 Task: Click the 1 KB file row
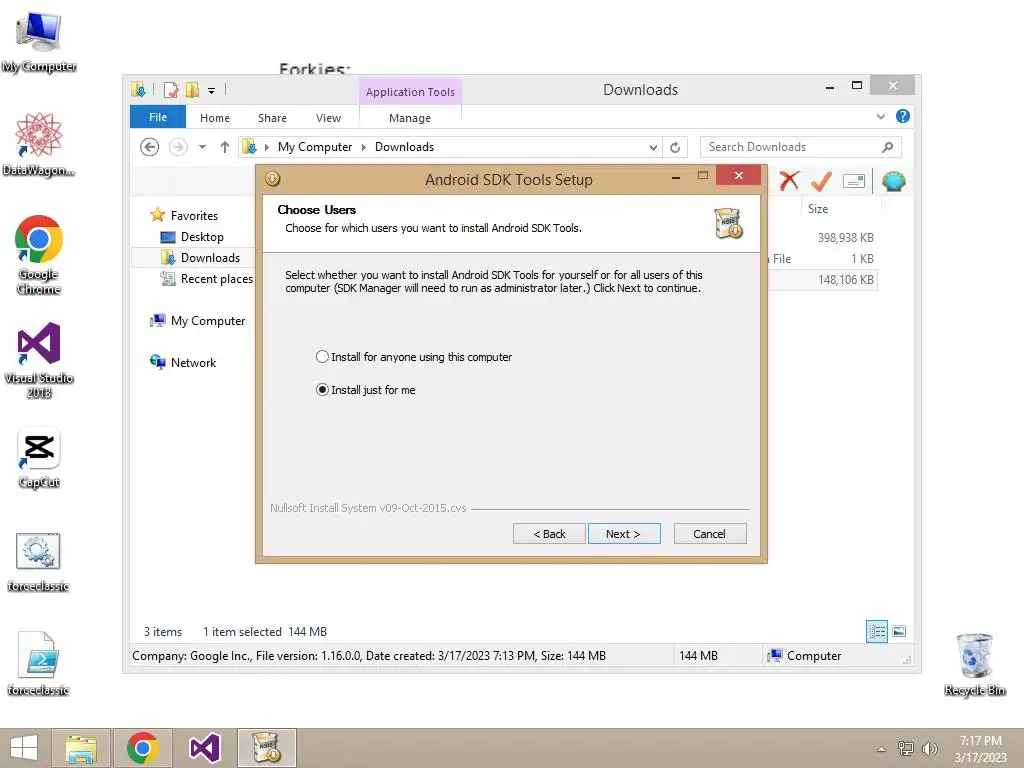(861, 259)
